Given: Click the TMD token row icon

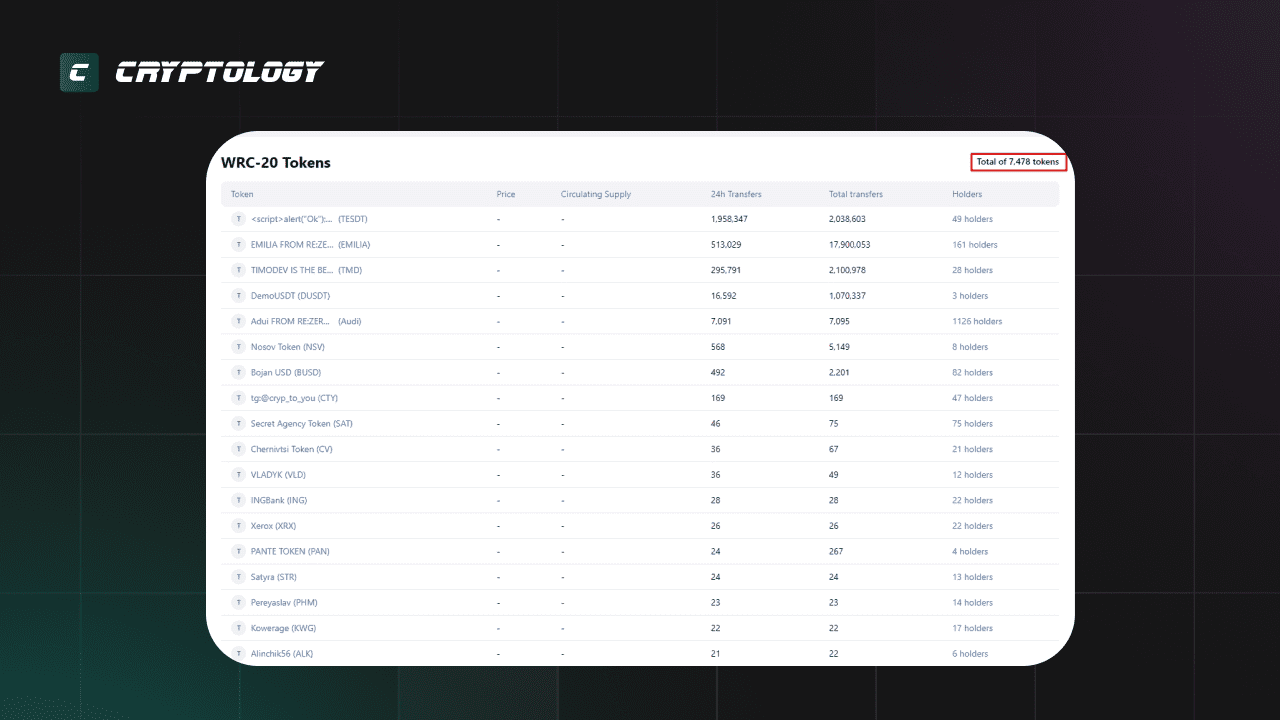Looking at the screenshot, I should tap(238, 270).
